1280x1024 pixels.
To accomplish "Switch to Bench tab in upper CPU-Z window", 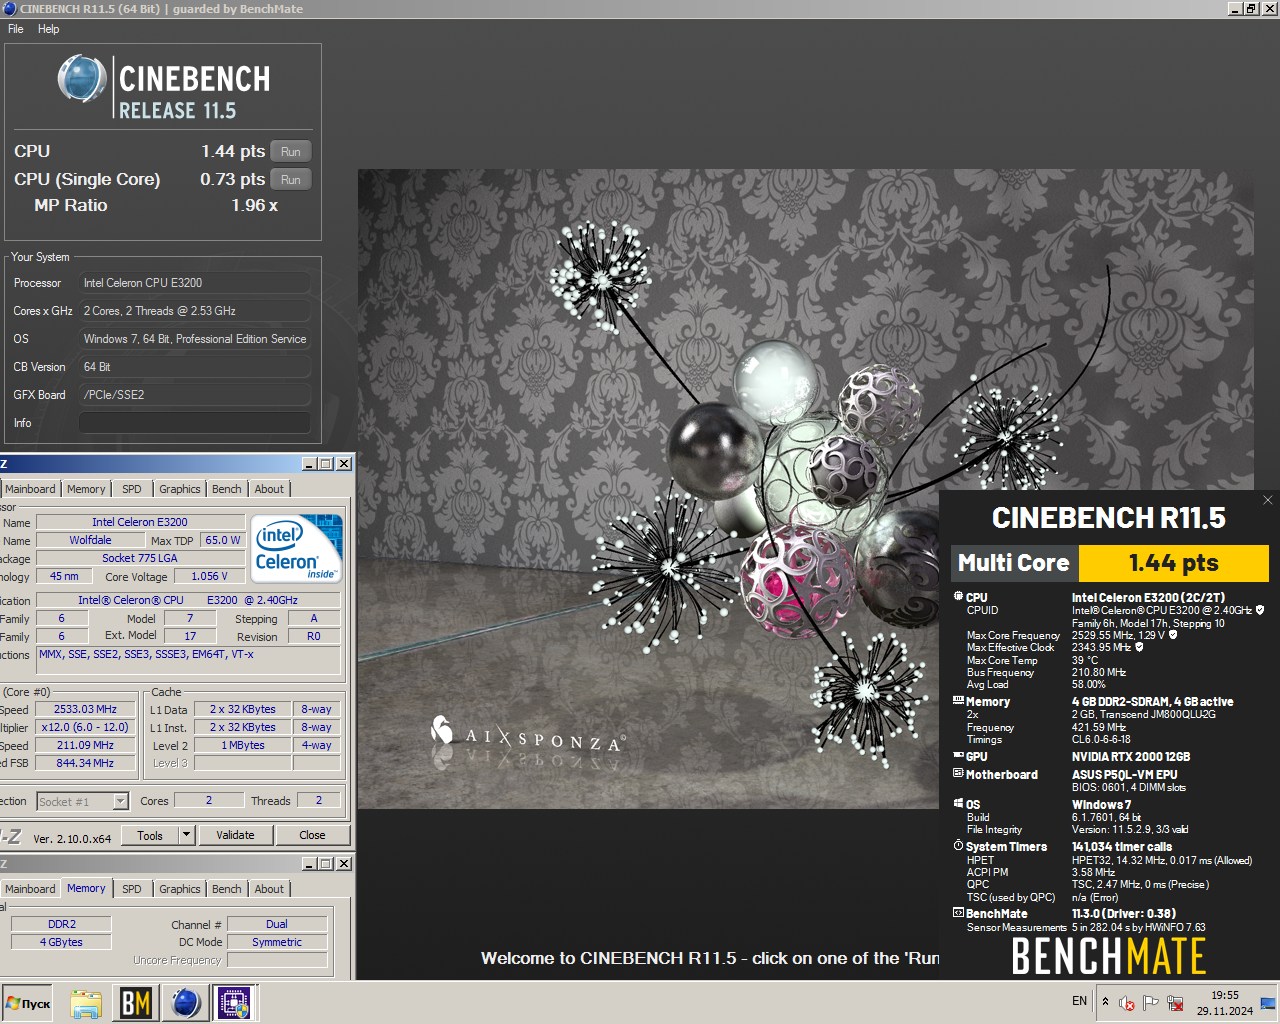I will coord(227,489).
